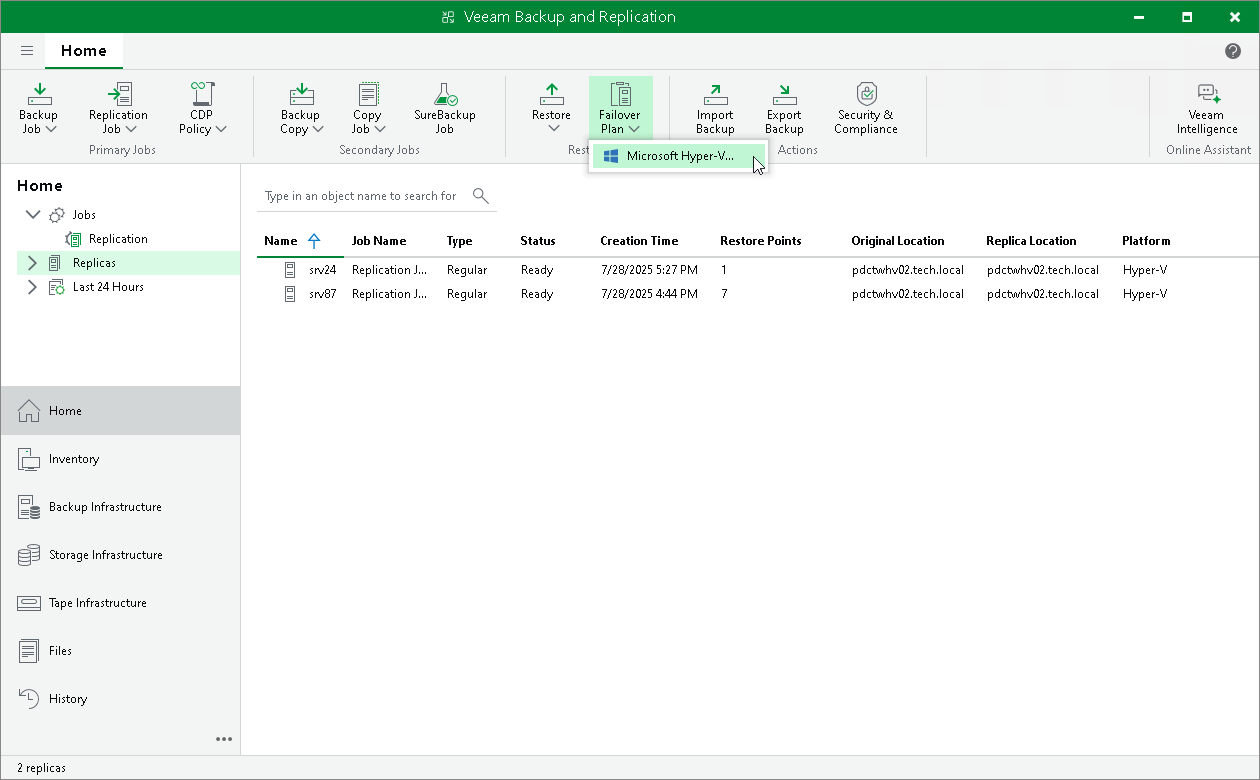Click the search magnifier icon
This screenshot has width=1260, height=780.
[x=481, y=195]
